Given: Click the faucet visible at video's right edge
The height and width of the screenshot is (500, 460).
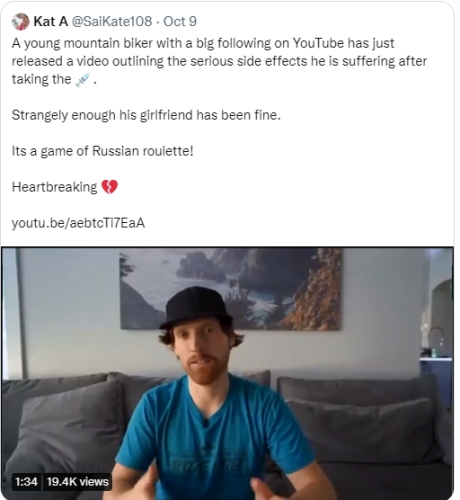Looking at the screenshot, I should tap(435, 340).
